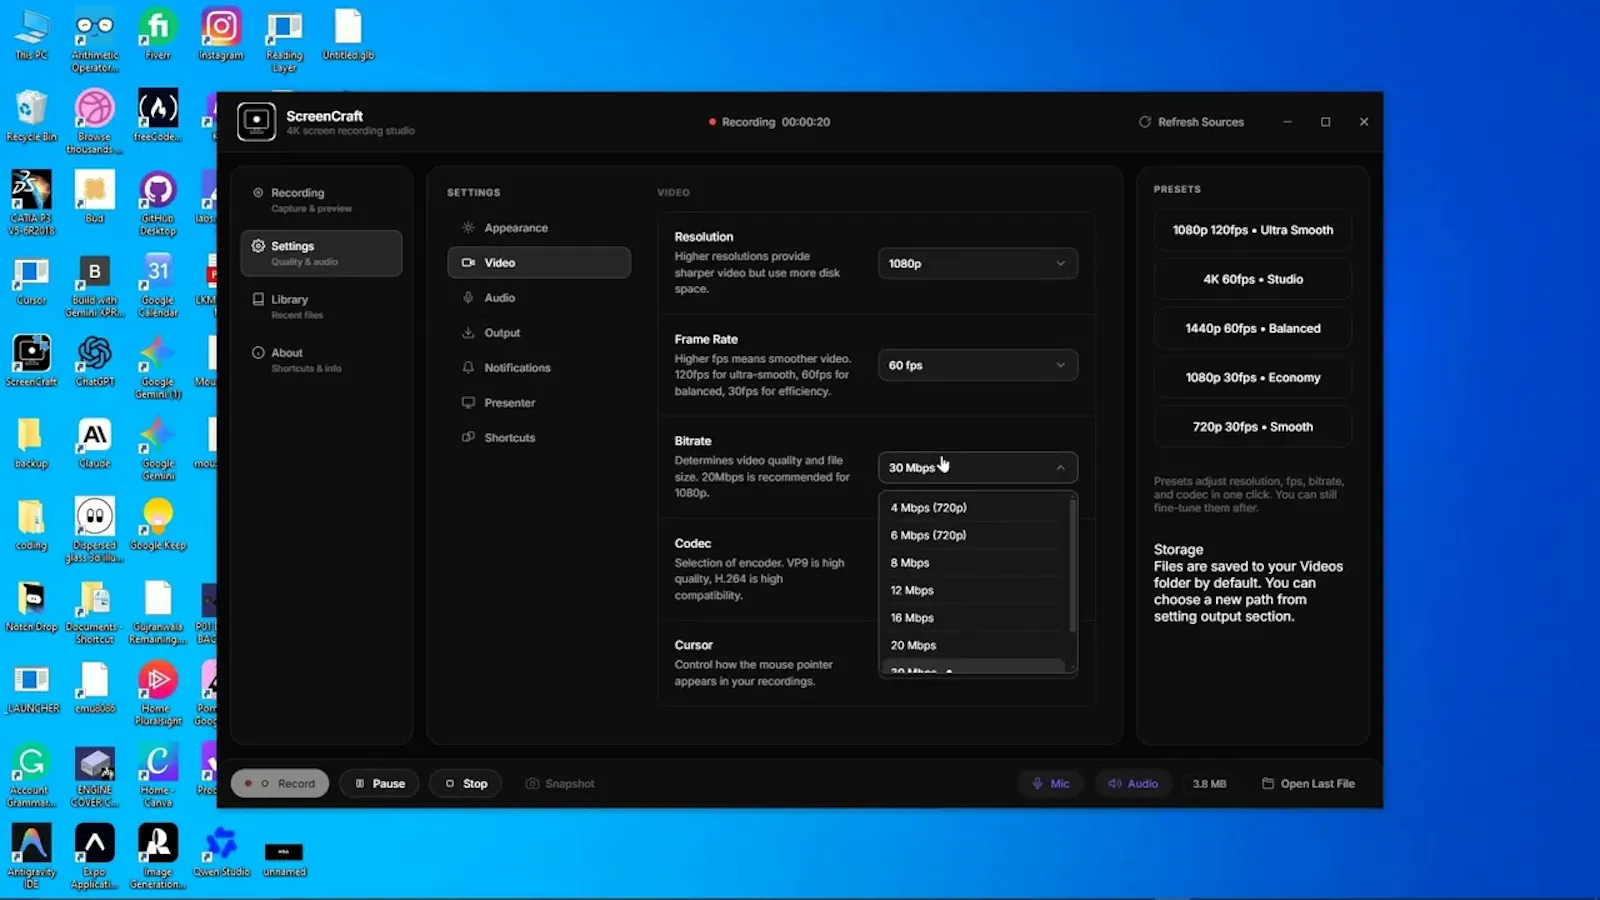Switch to Audio settings tab
This screenshot has width=1600, height=900.
click(x=539, y=298)
